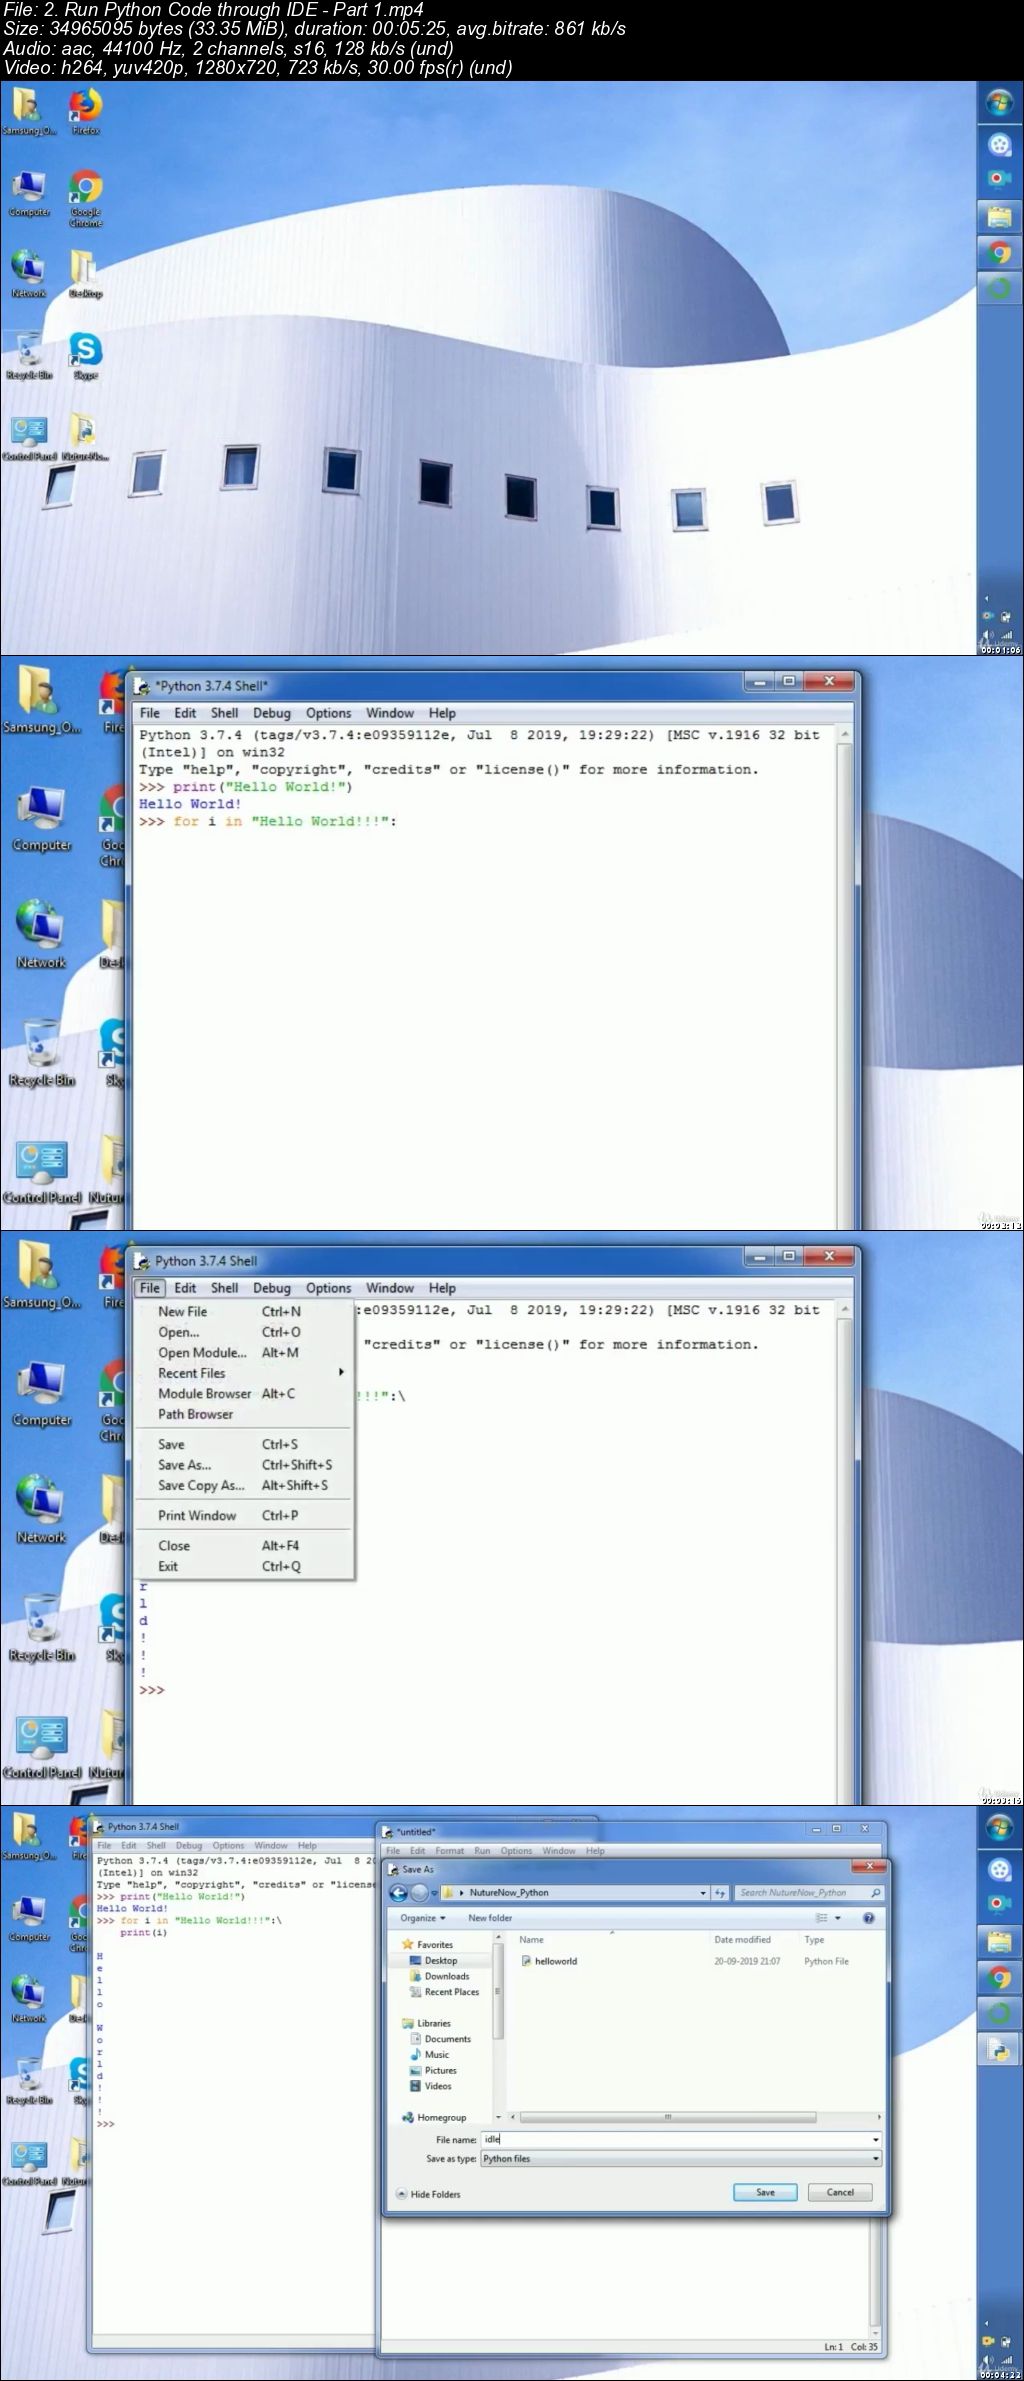This screenshot has width=1024, height=2381.
Task: Click Python IDLE taskbar icon beside Save As frame
Action: coord(999,2051)
